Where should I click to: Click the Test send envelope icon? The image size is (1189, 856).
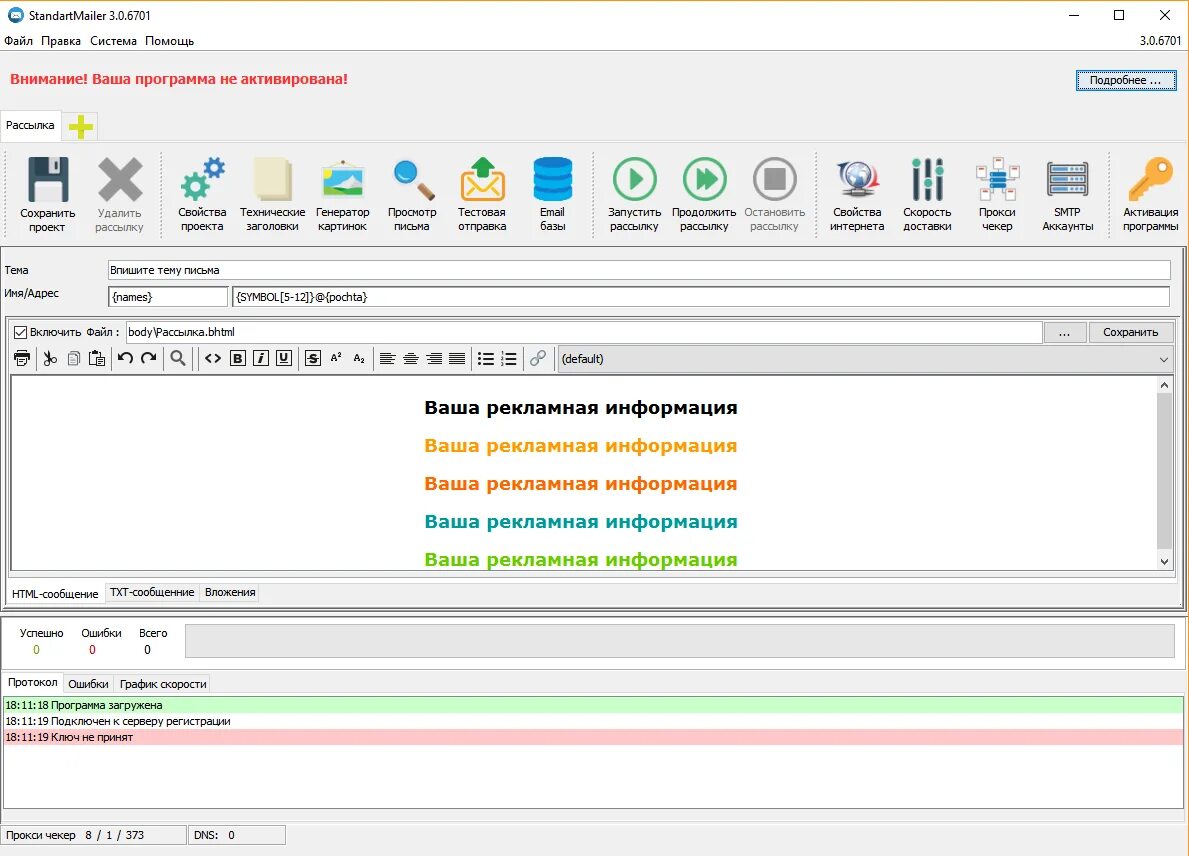pyautogui.click(x=482, y=180)
